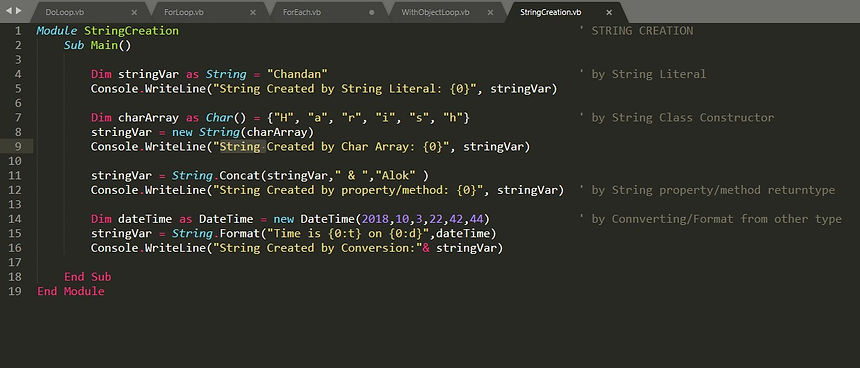Click line number 16 in the gutter
Viewport: 860px width, 368px height.
15,248
